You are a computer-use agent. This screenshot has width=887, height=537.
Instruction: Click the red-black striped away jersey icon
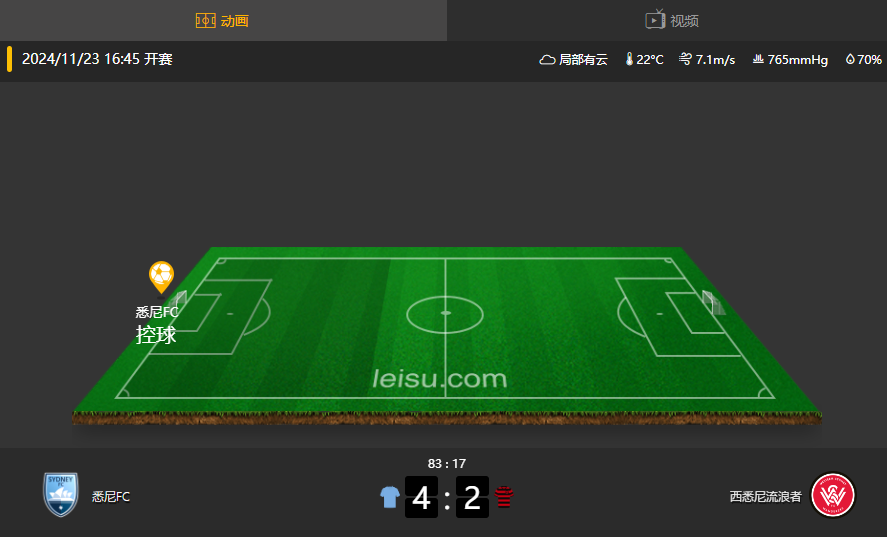[x=503, y=497]
